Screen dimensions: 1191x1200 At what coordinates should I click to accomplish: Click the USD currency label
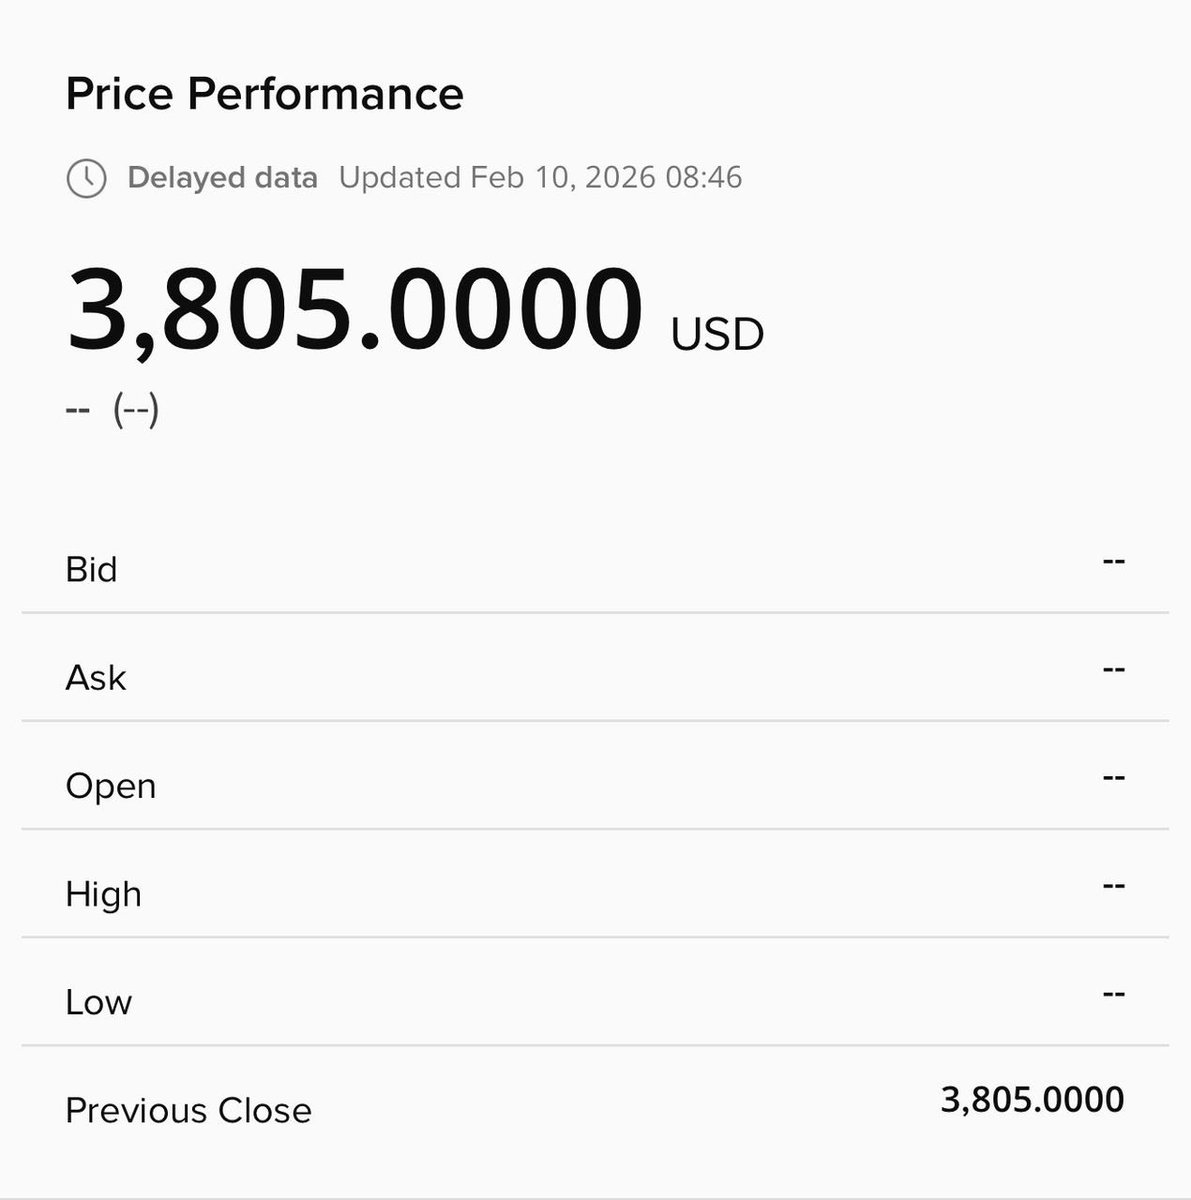pyautogui.click(x=718, y=334)
